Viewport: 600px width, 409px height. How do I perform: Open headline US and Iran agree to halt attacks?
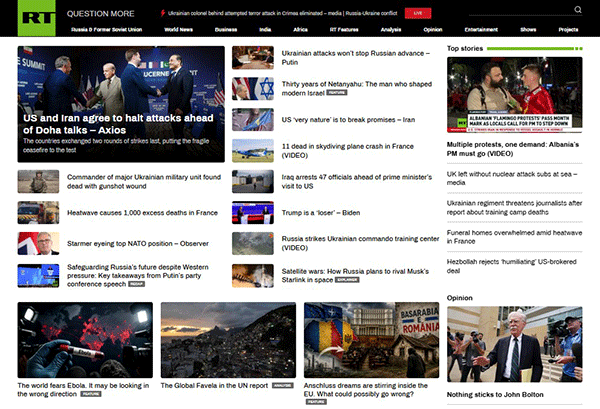click(118, 124)
